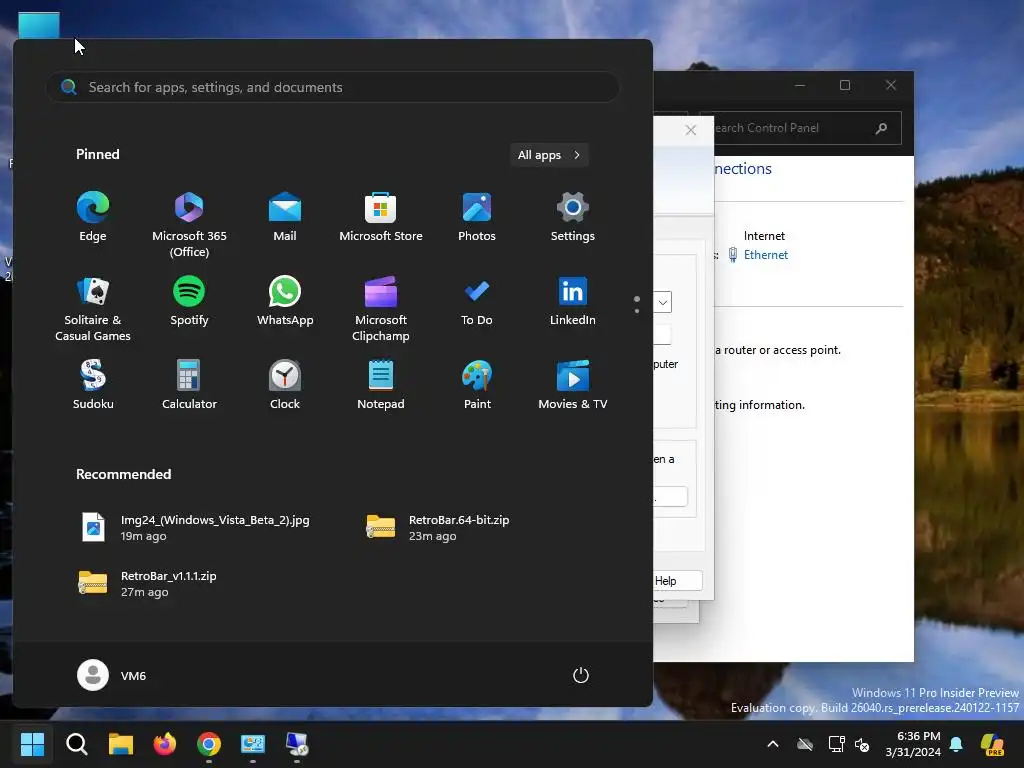The image size is (1024, 768).
Task: Open Solitaire & Casual Games
Action: (93, 309)
